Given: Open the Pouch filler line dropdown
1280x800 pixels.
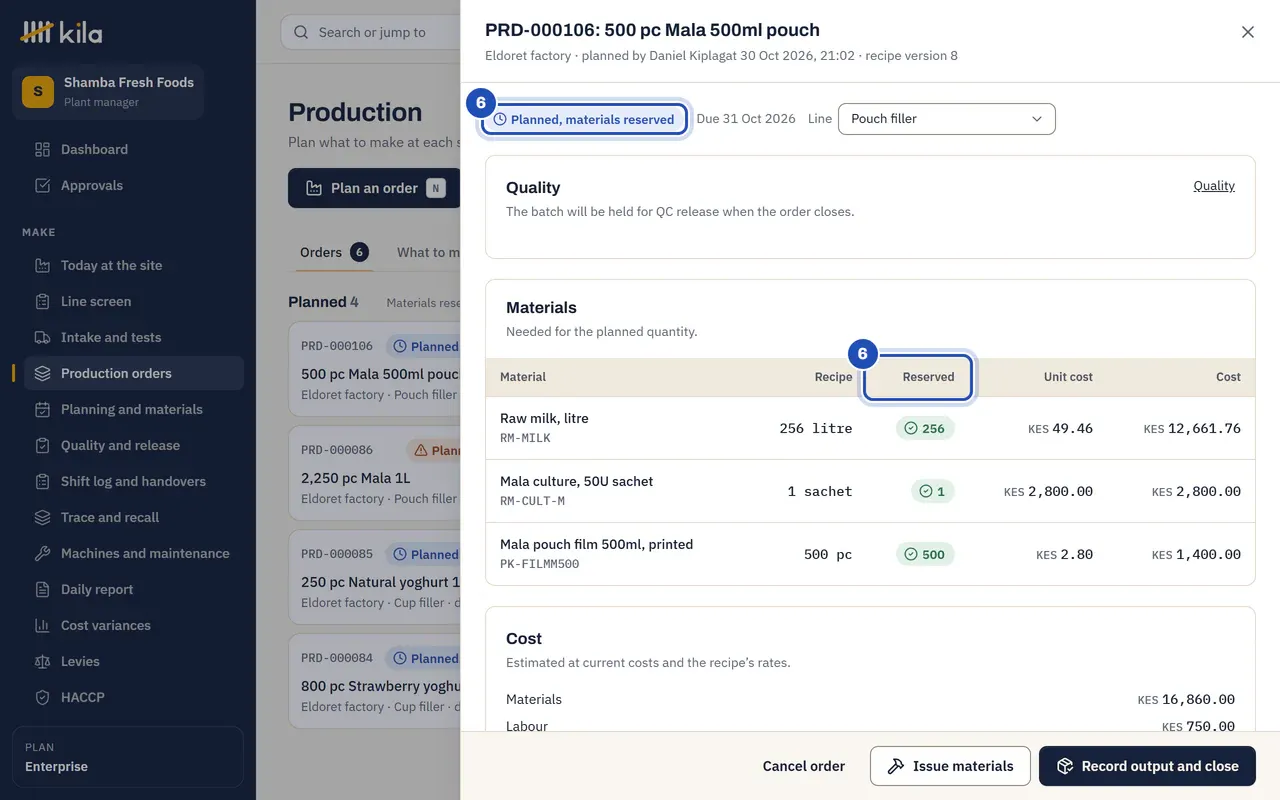Looking at the screenshot, I should point(946,118).
